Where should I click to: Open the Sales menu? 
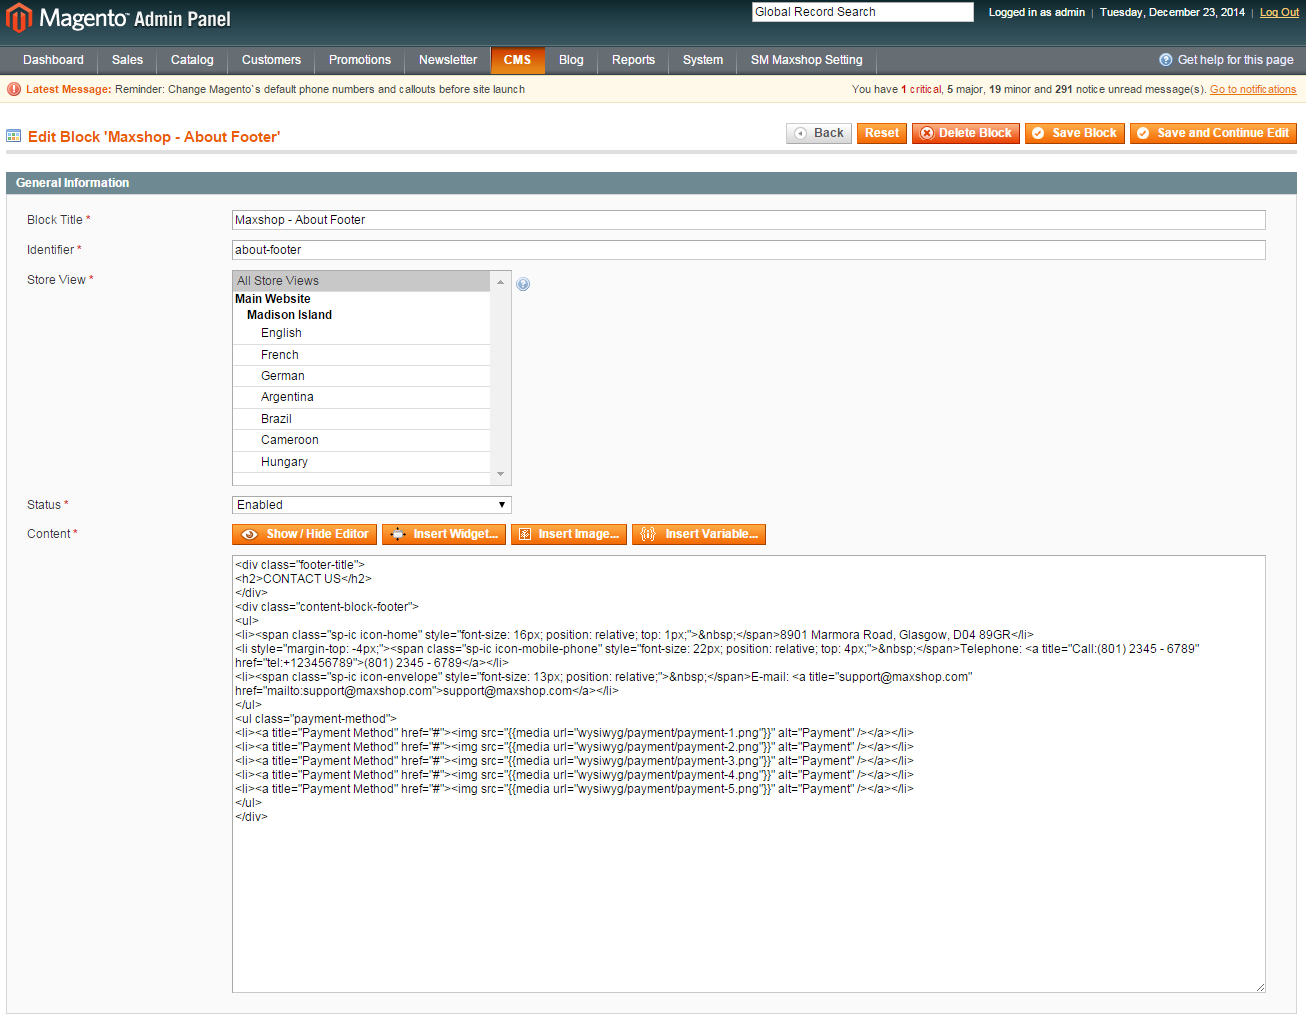(127, 60)
